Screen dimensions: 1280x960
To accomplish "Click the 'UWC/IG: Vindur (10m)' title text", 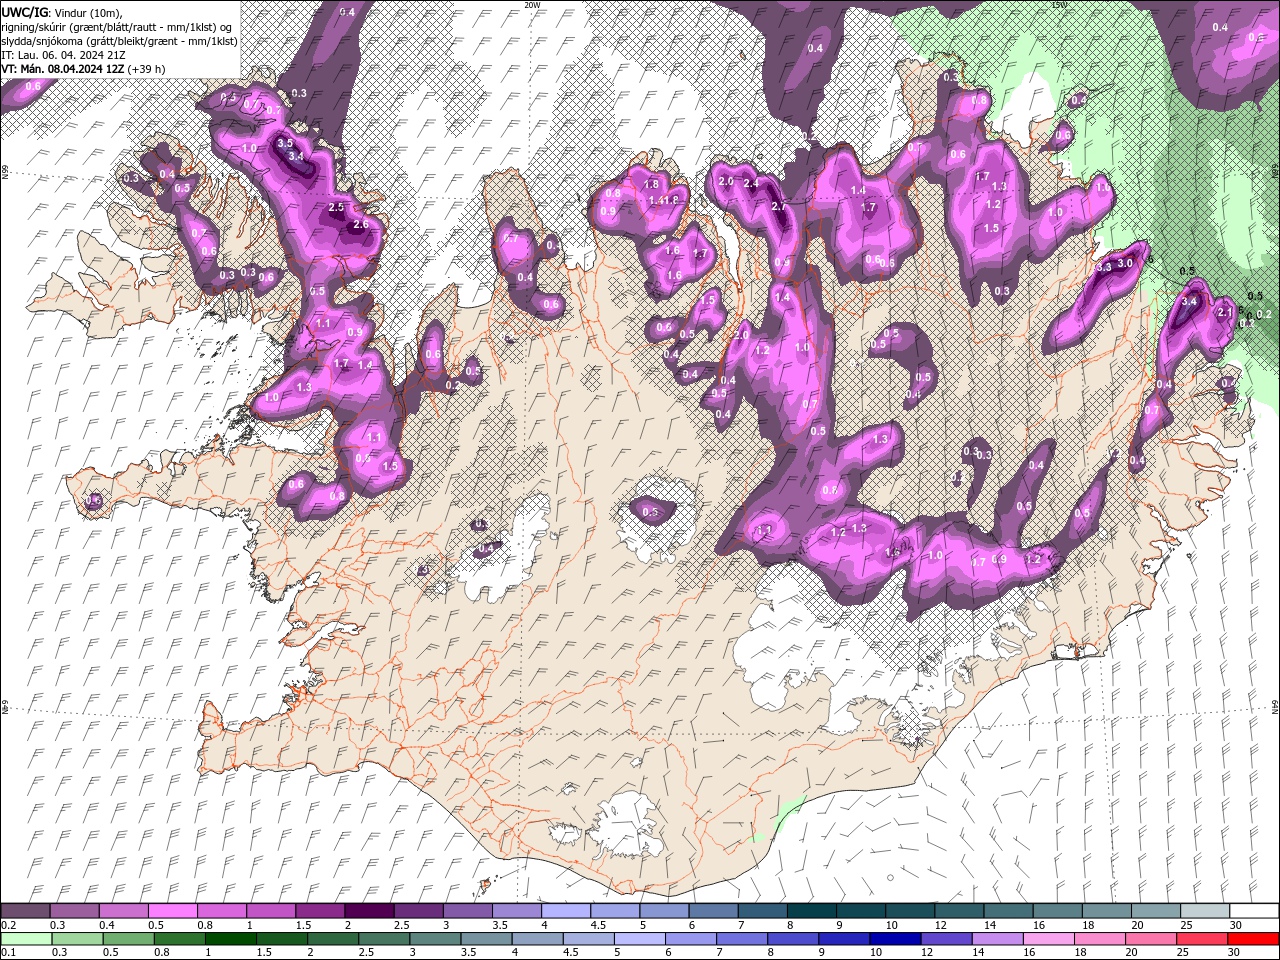I will (x=62, y=13).
